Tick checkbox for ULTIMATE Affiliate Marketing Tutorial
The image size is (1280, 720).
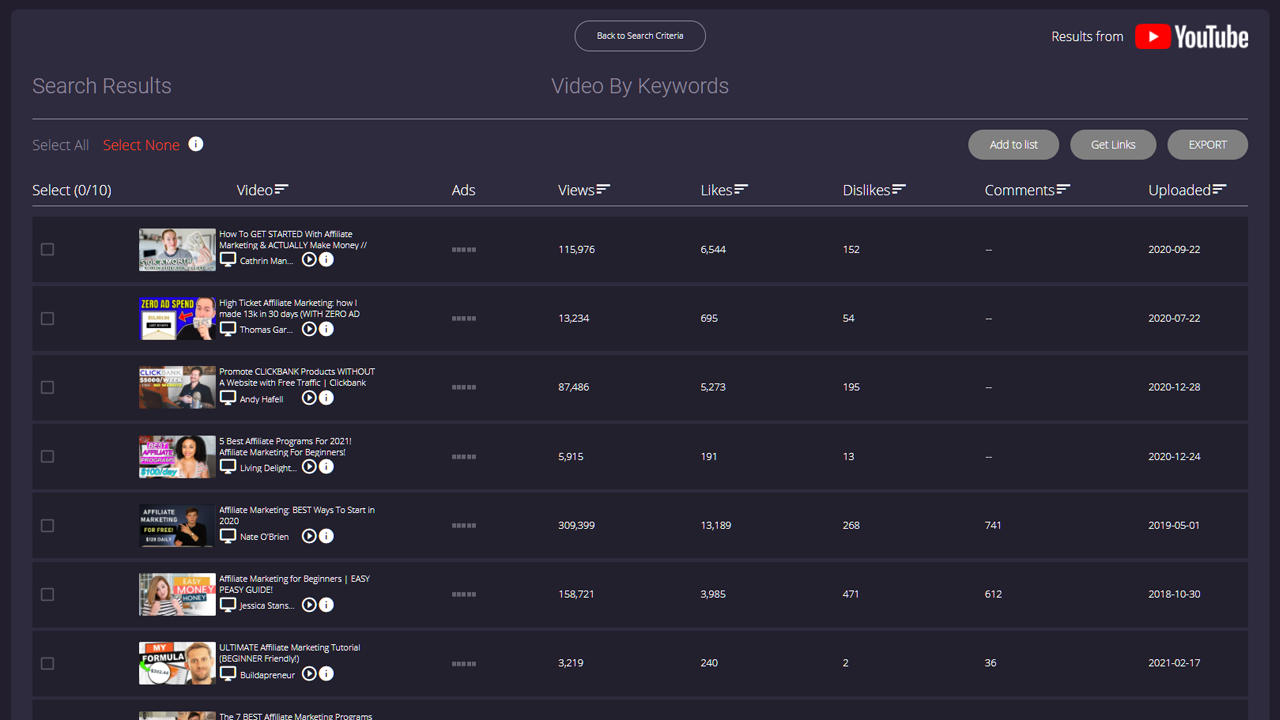click(x=47, y=663)
